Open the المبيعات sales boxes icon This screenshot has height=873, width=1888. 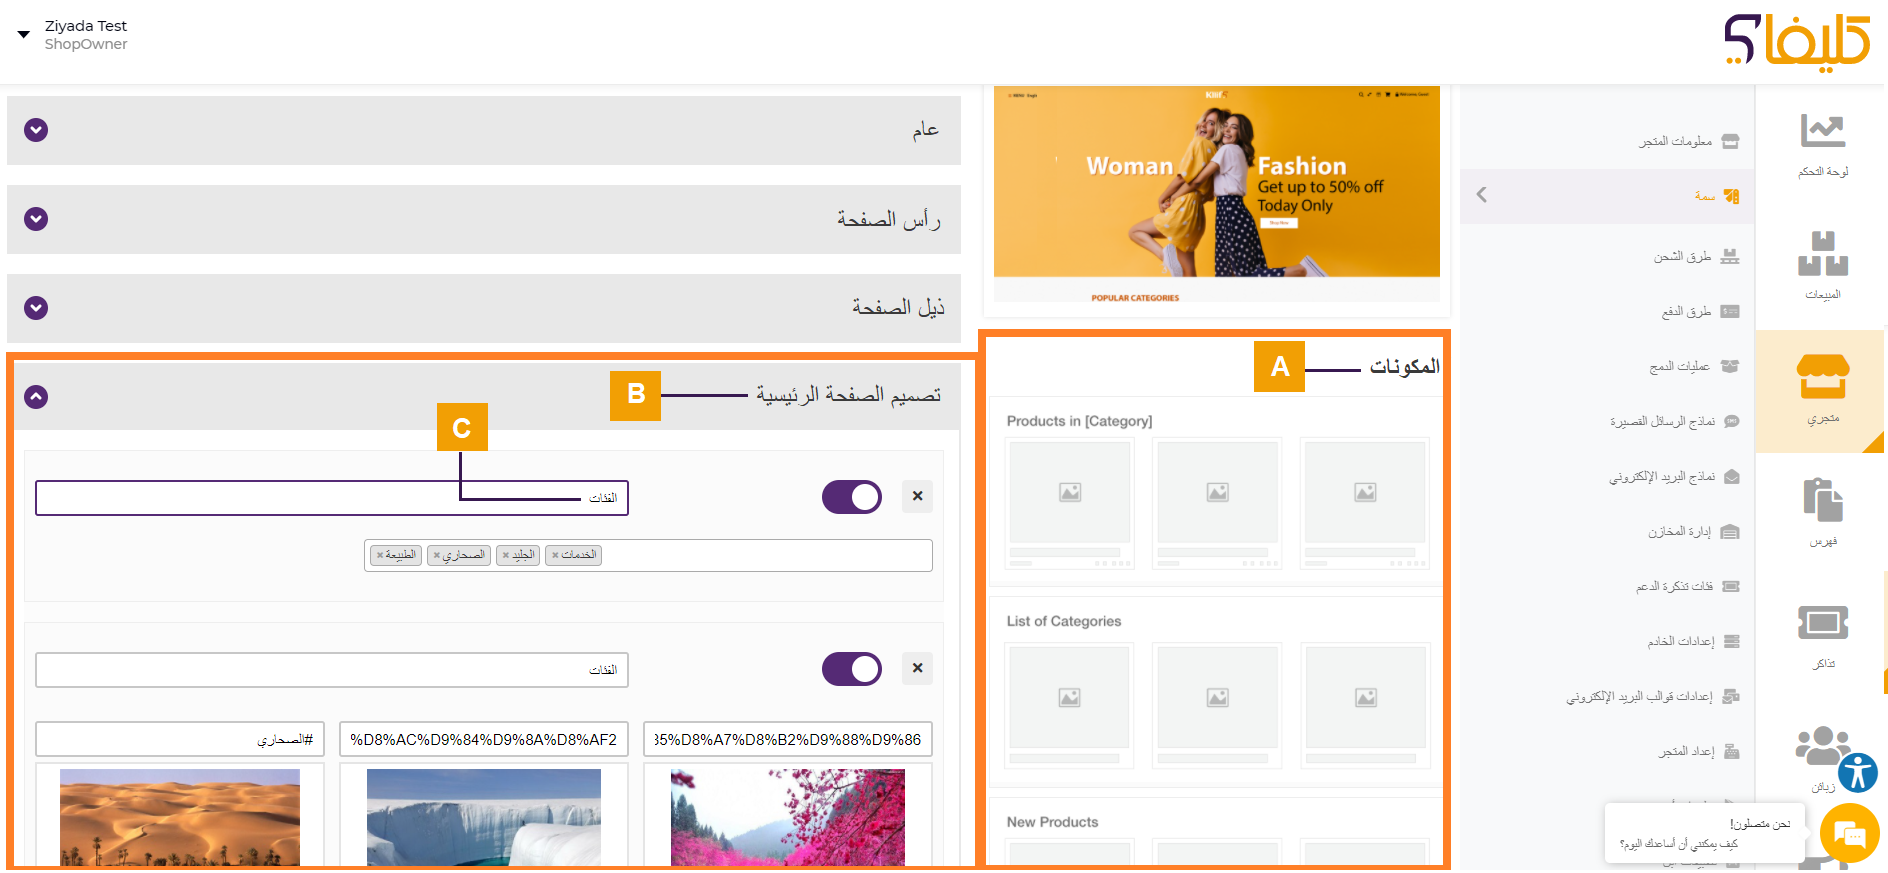tap(1822, 253)
